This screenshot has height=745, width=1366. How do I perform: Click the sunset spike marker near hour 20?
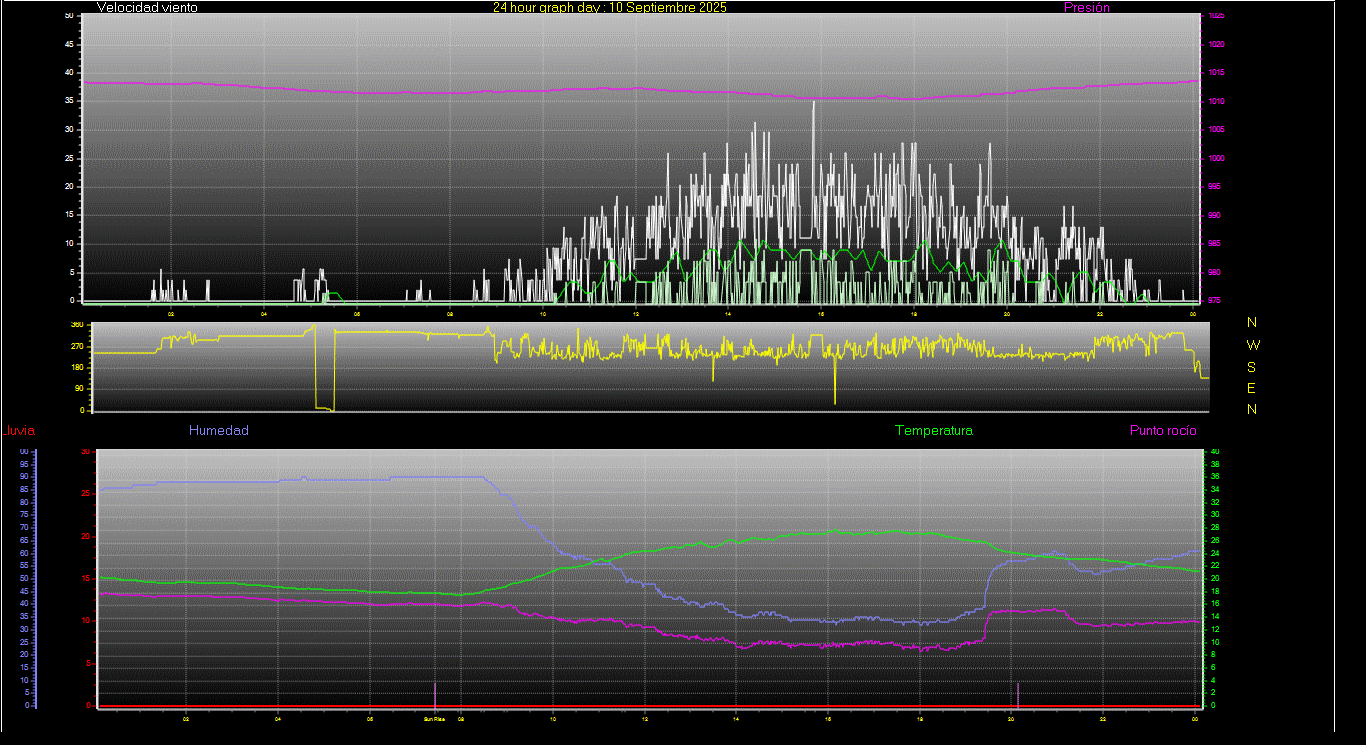[1018, 694]
